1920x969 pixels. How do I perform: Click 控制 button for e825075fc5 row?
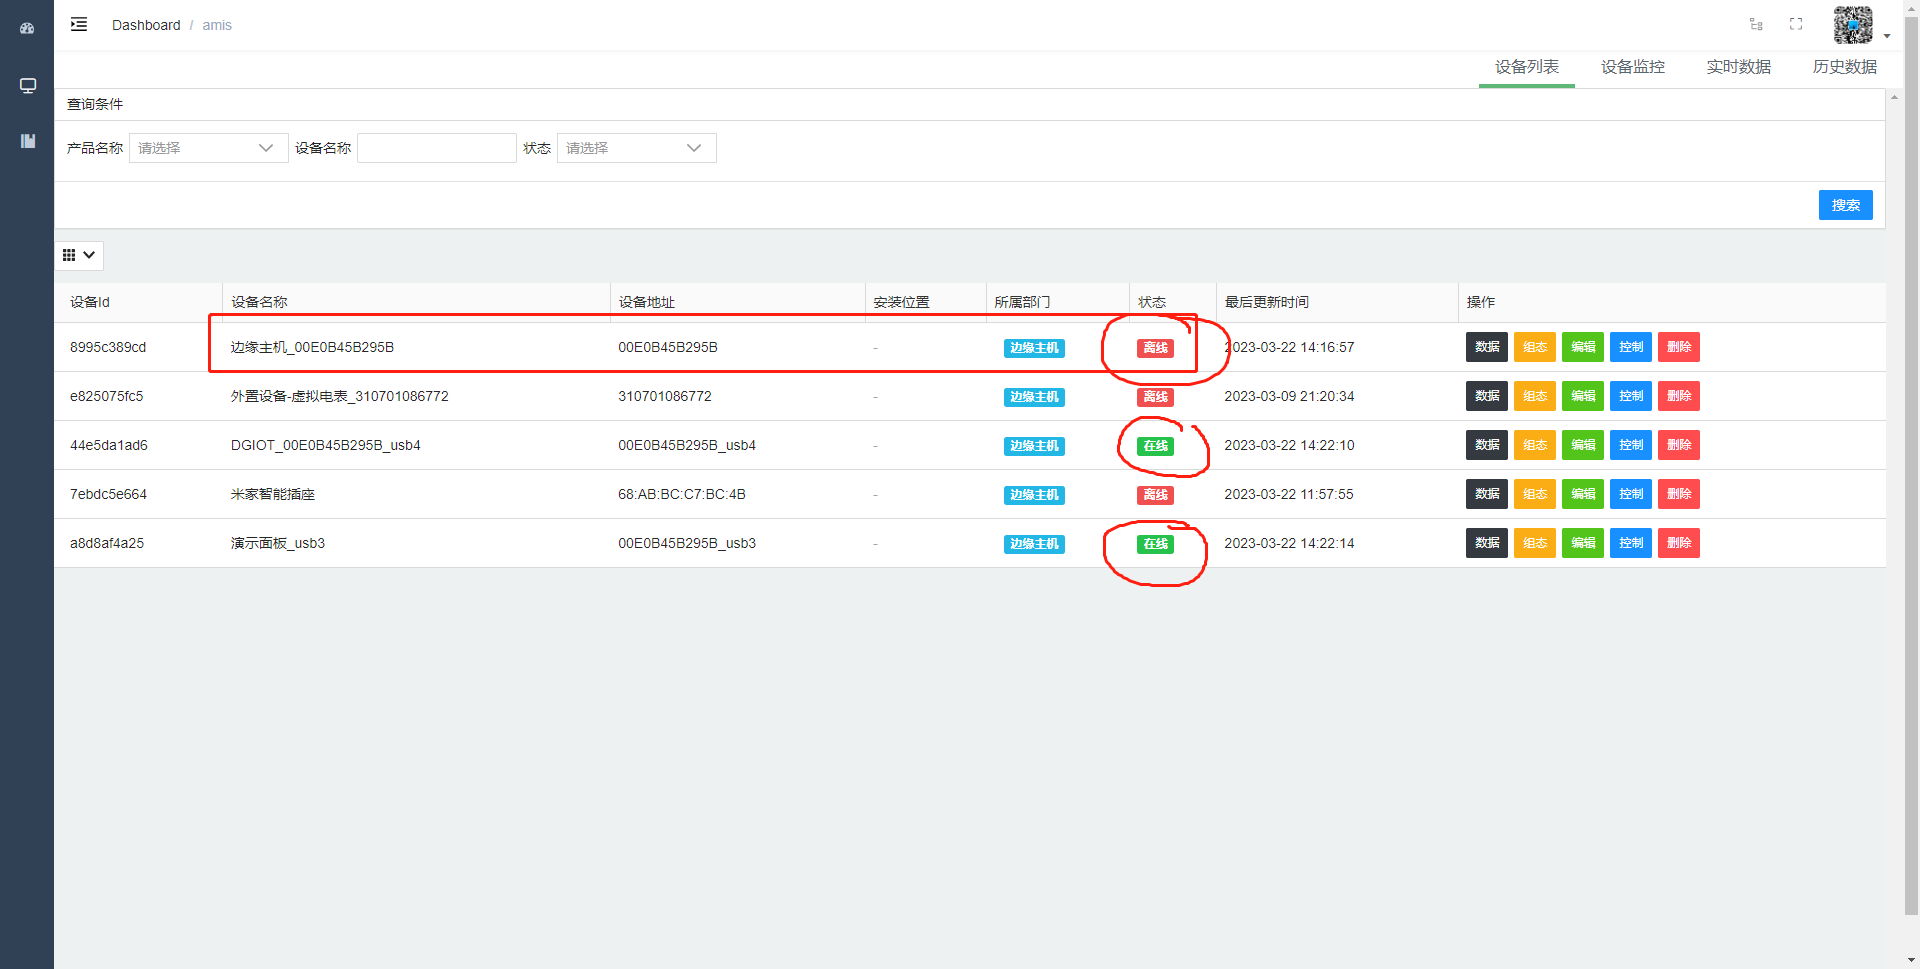click(1630, 396)
